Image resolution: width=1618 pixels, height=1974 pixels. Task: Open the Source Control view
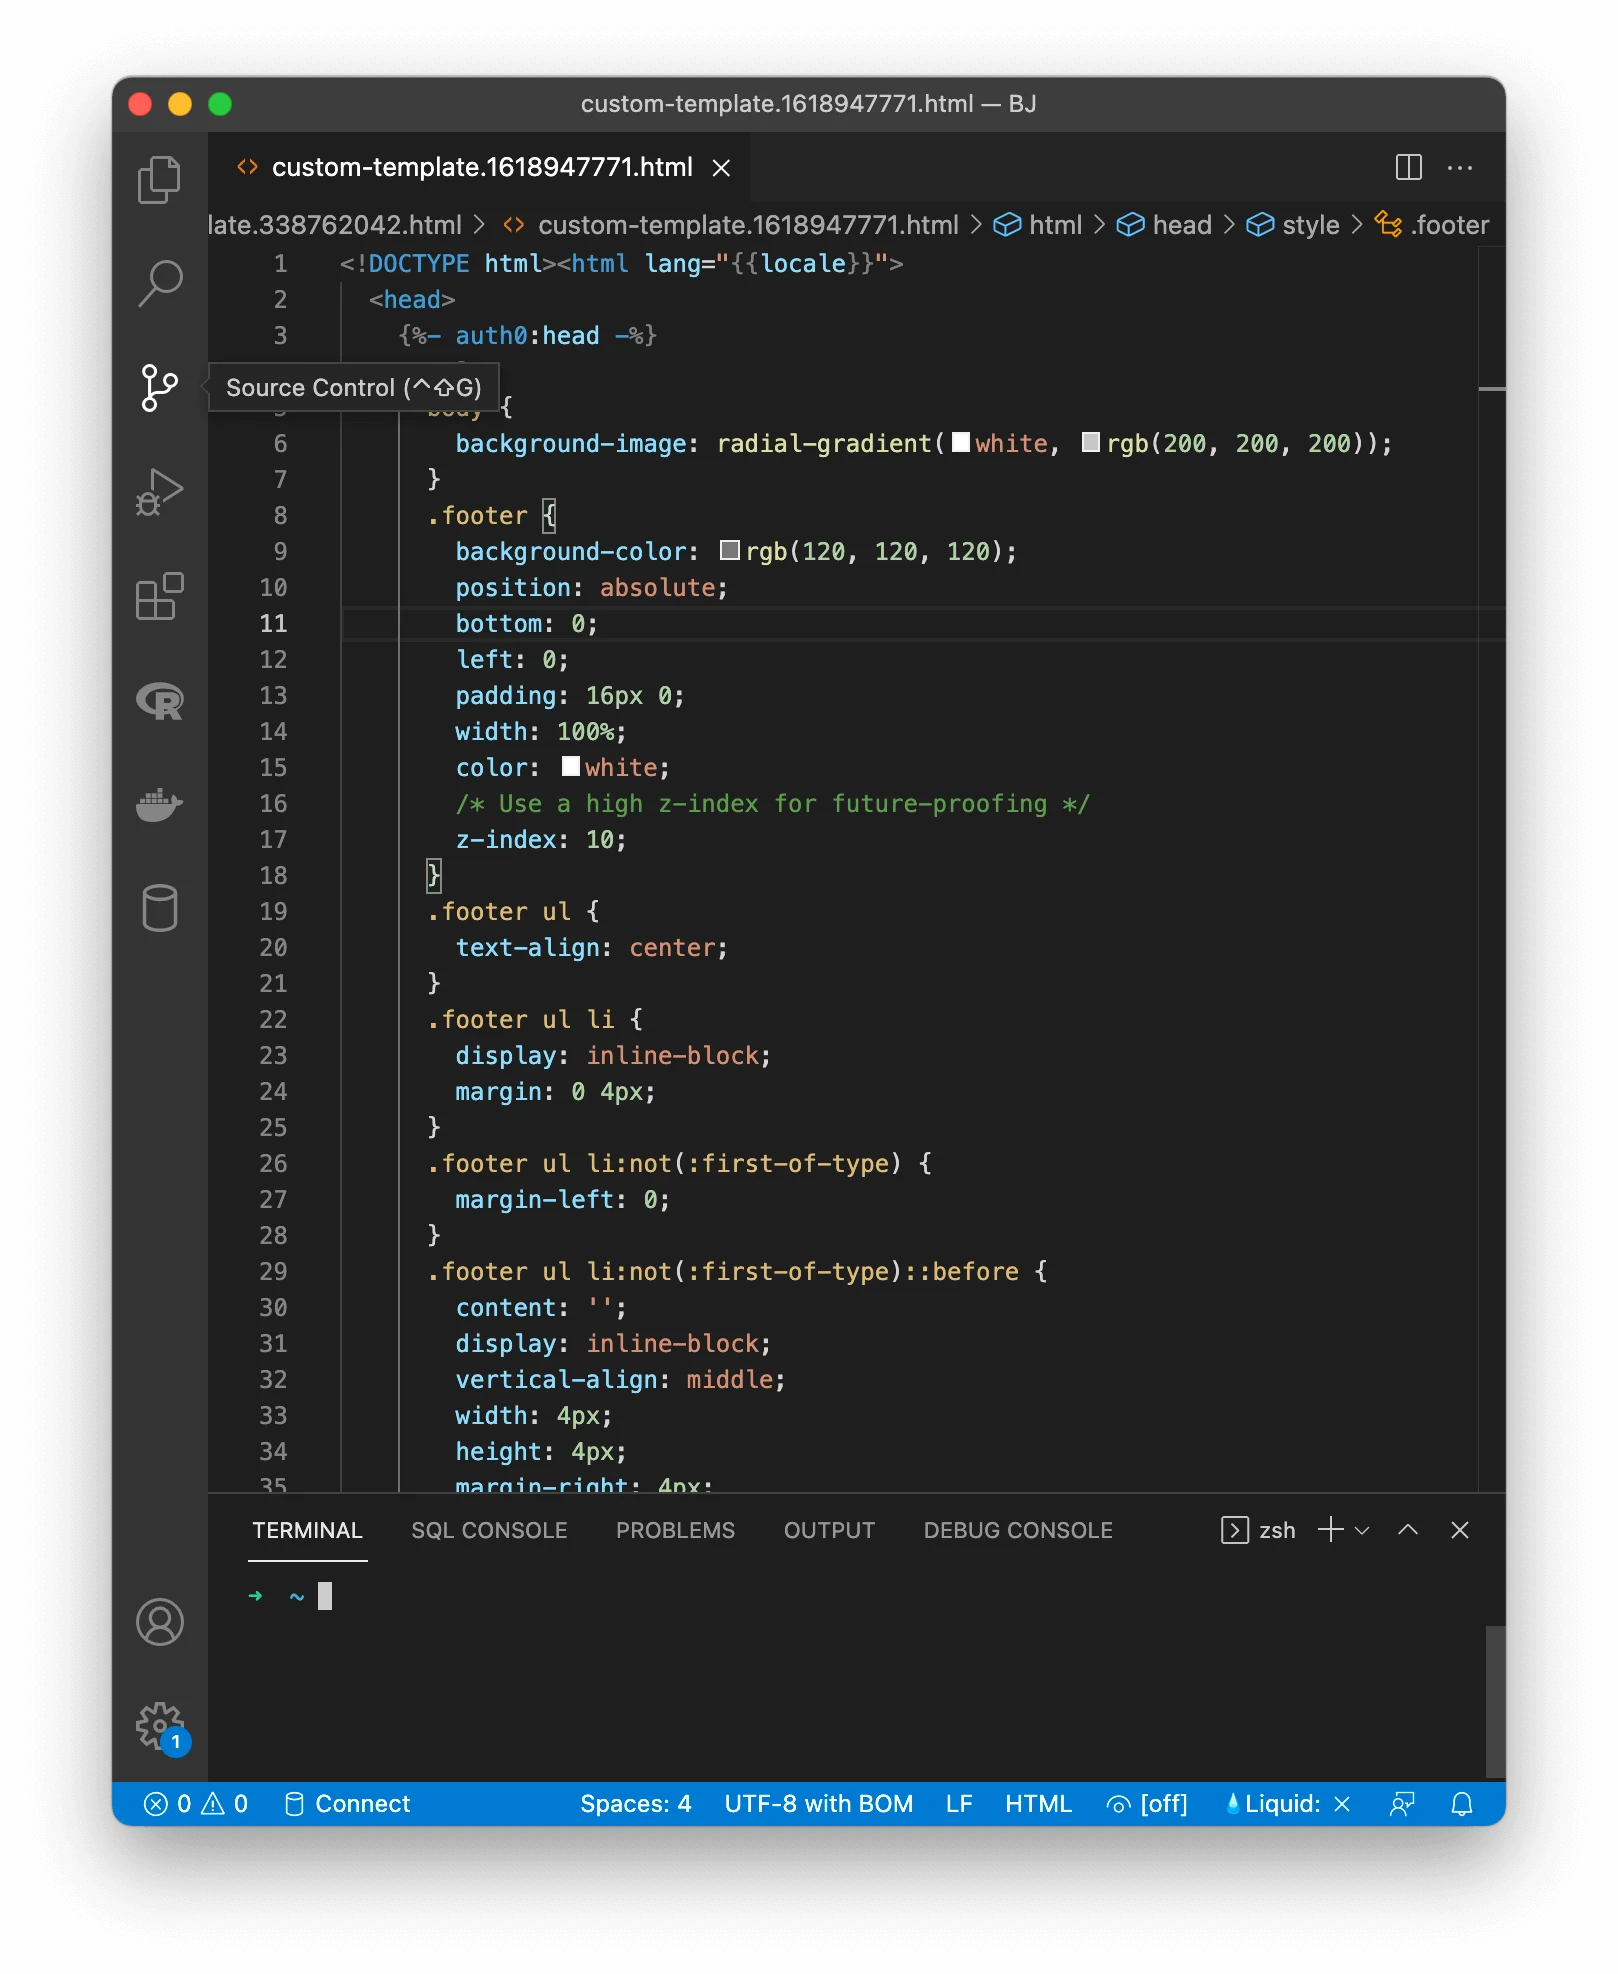tap(159, 388)
